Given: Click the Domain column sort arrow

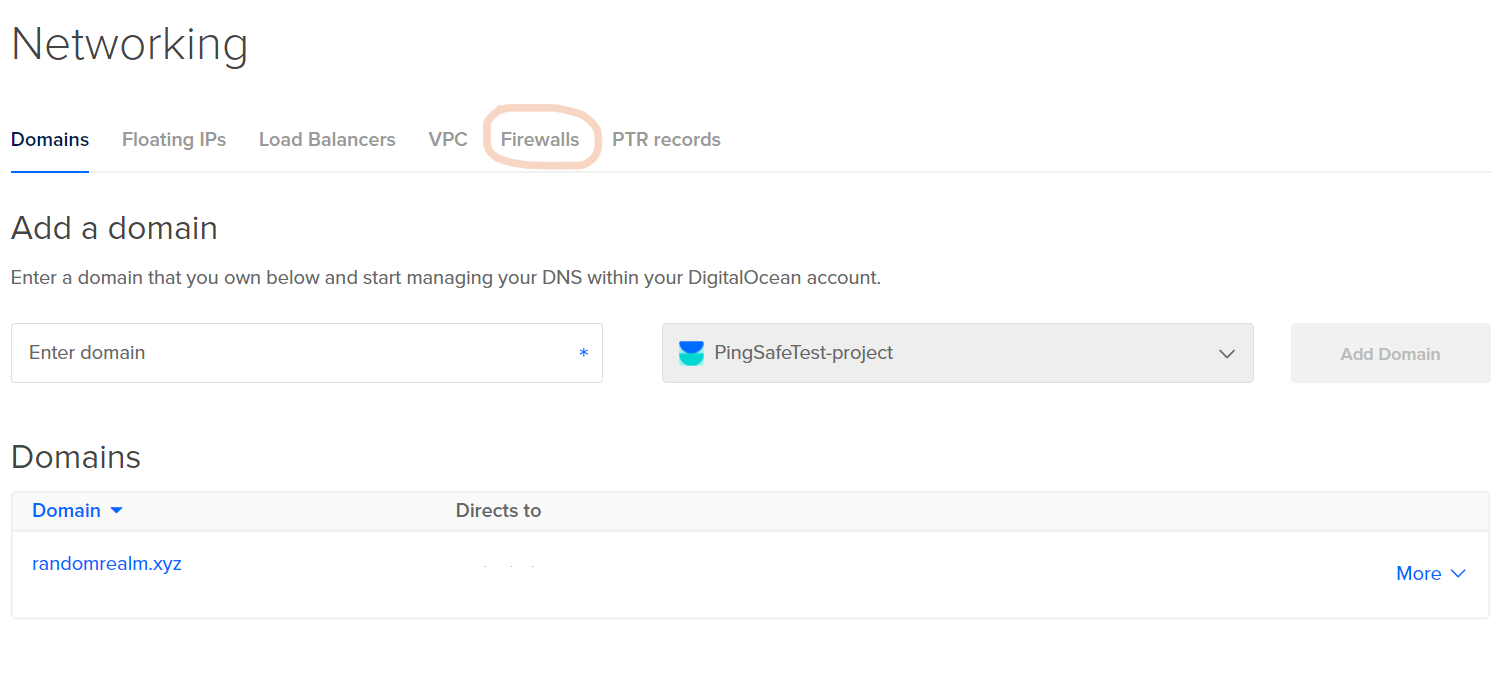Looking at the screenshot, I should 116,511.
